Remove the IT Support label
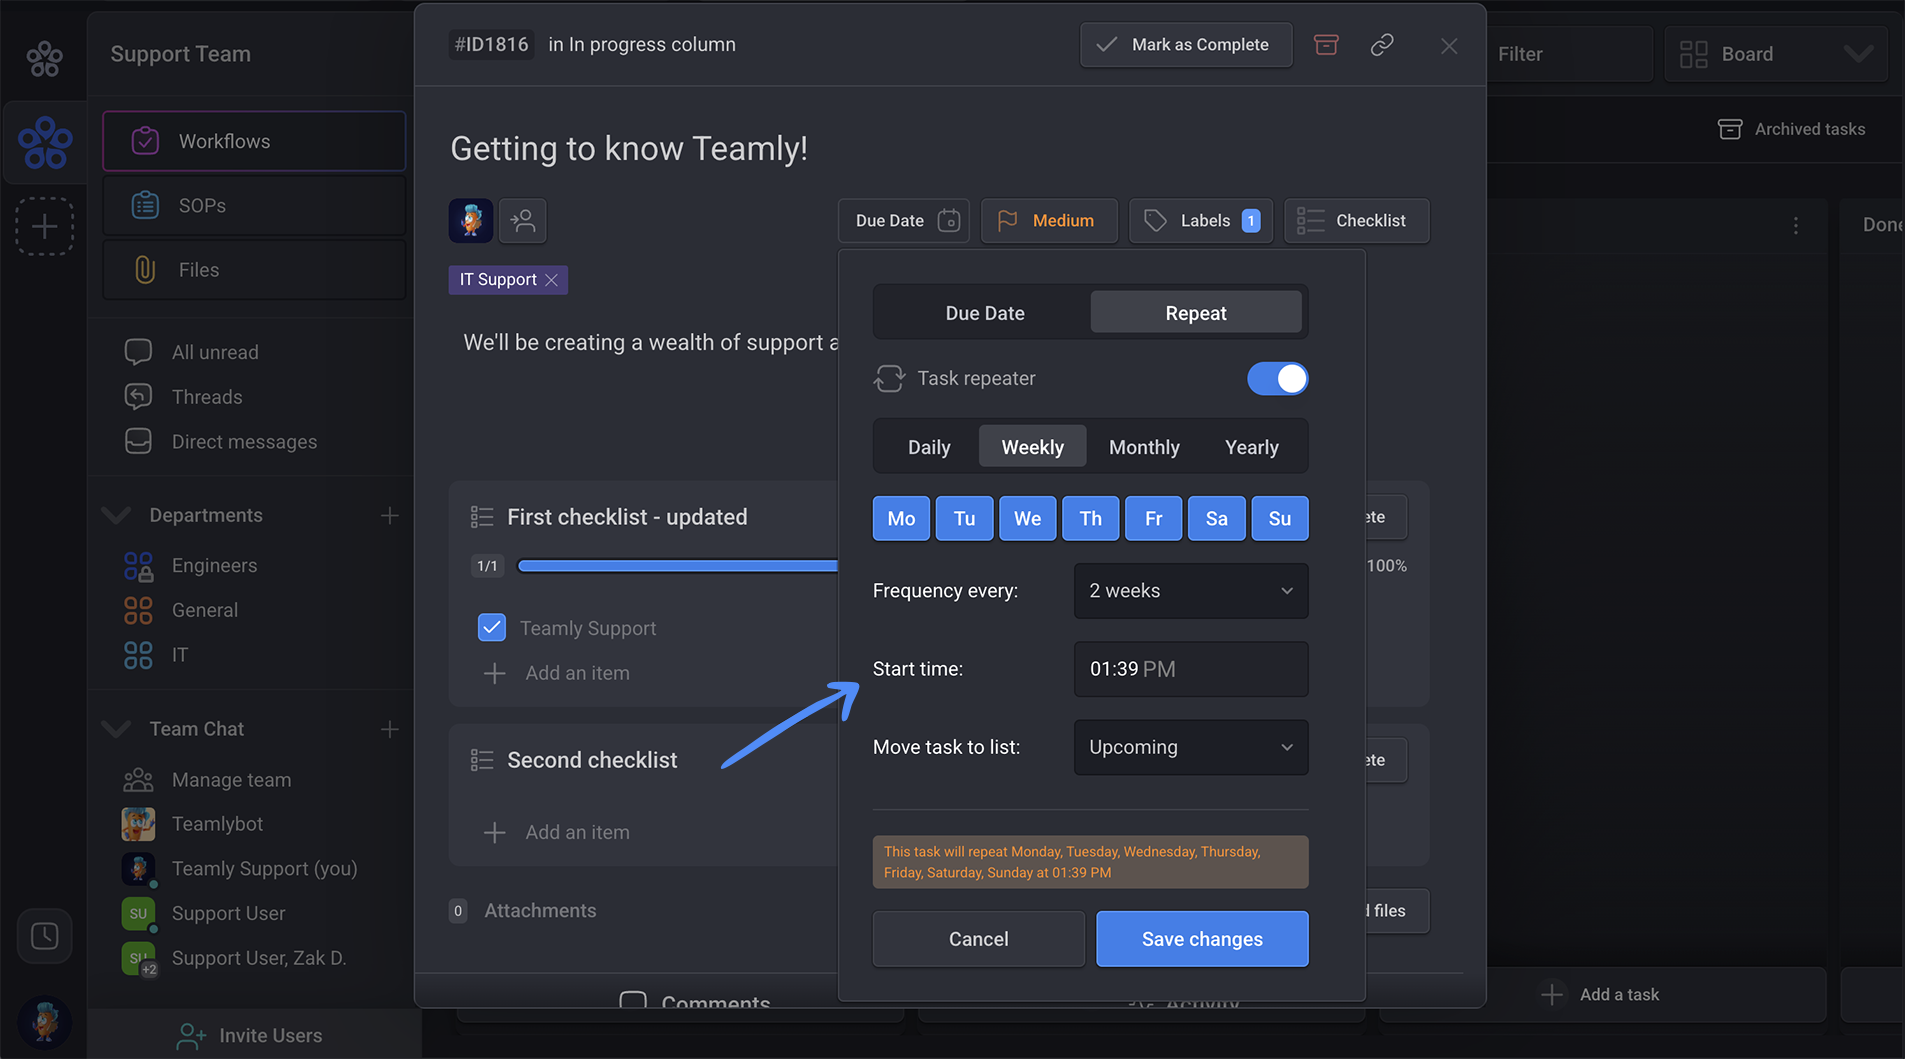 (x=552, y=280)
